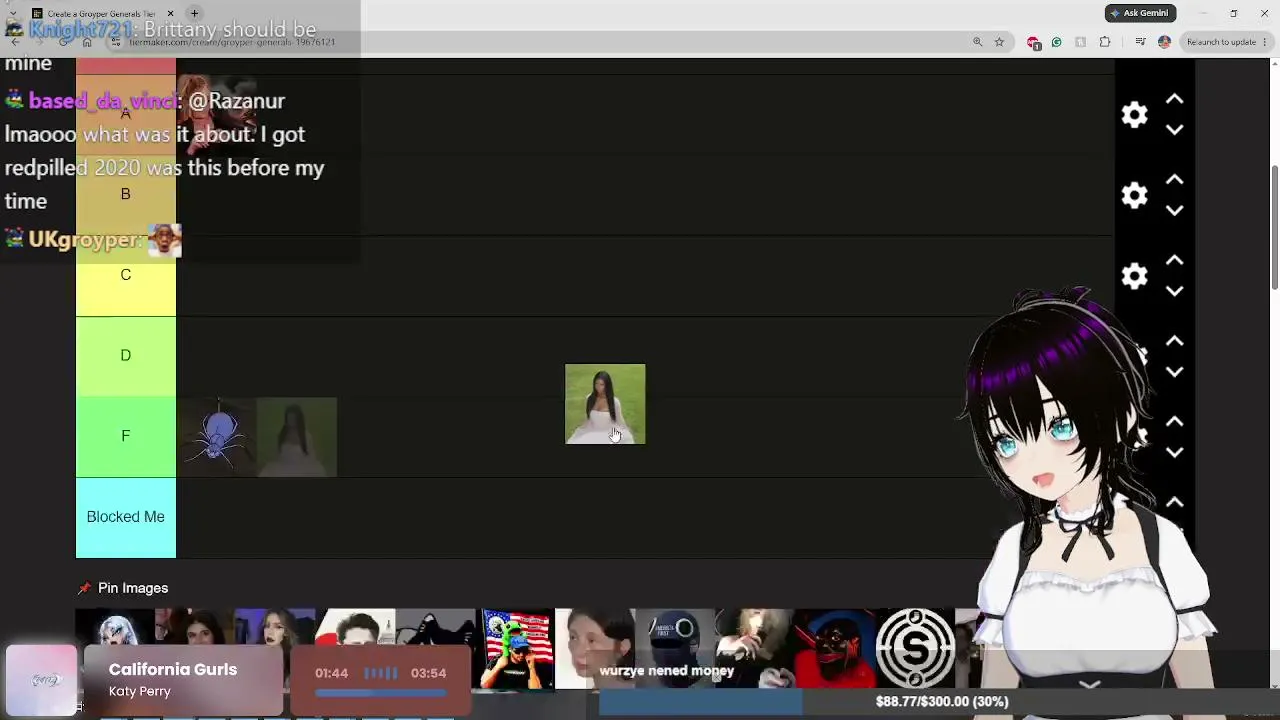The image size is (1280, 720).
Task: Move tier B row up
Action: (x=1175, y=180)
